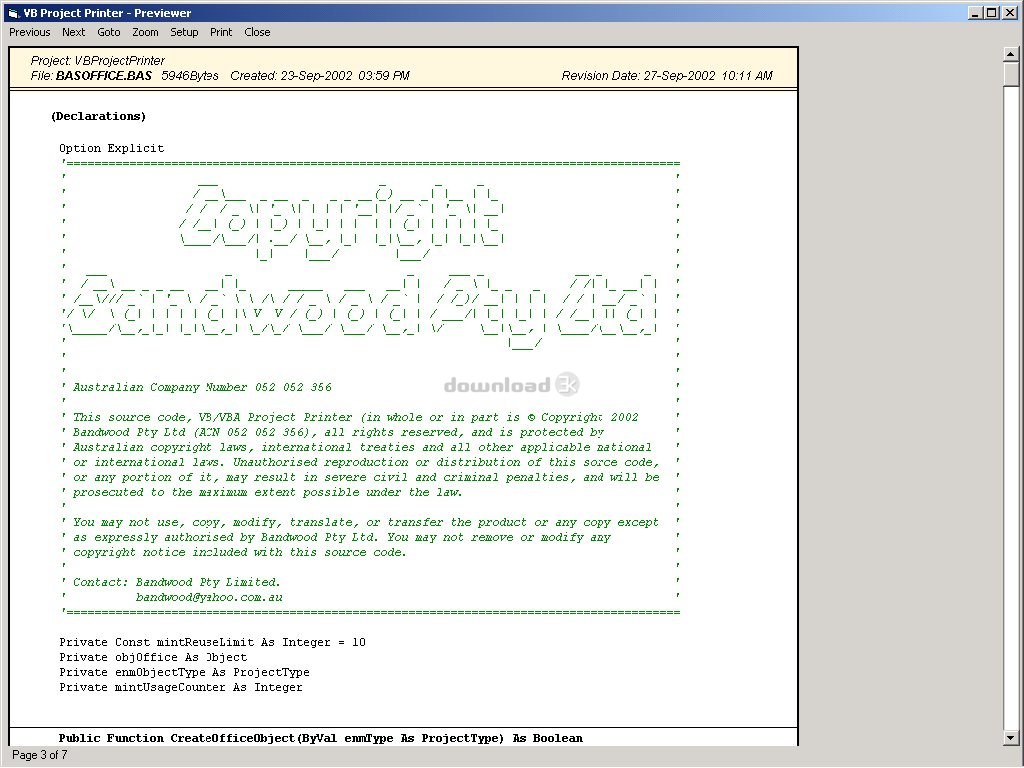Click Close in the menu bar

257,32
